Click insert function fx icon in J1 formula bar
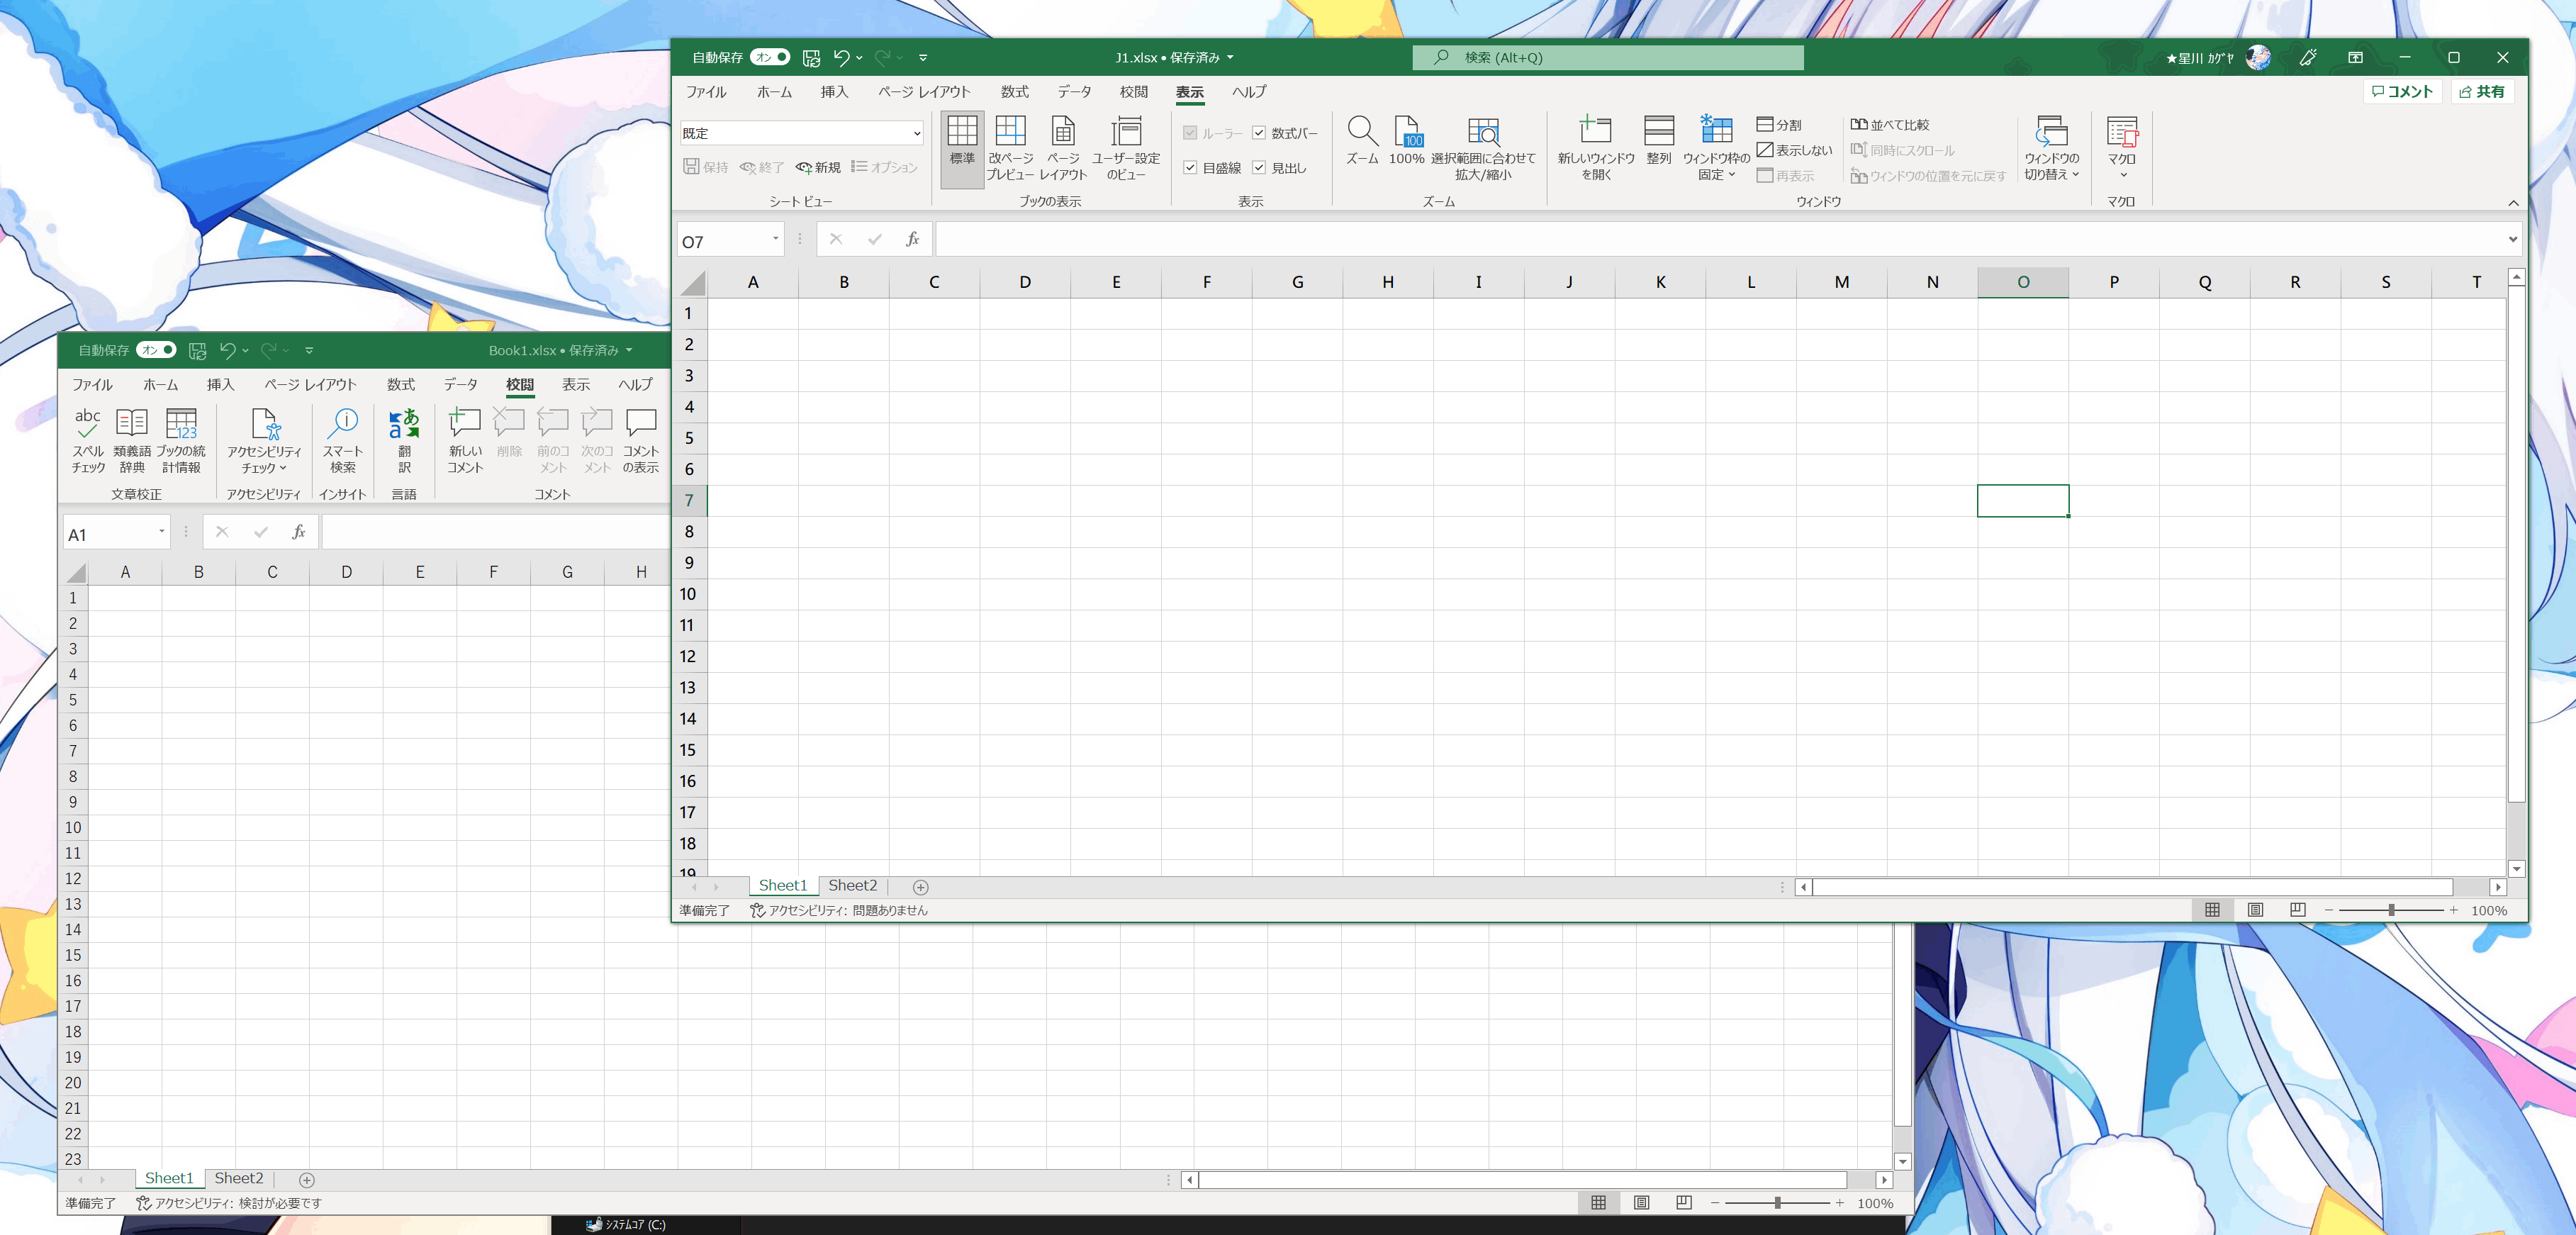Screen dimensions: 2576x1235 [x=912, y=239]
